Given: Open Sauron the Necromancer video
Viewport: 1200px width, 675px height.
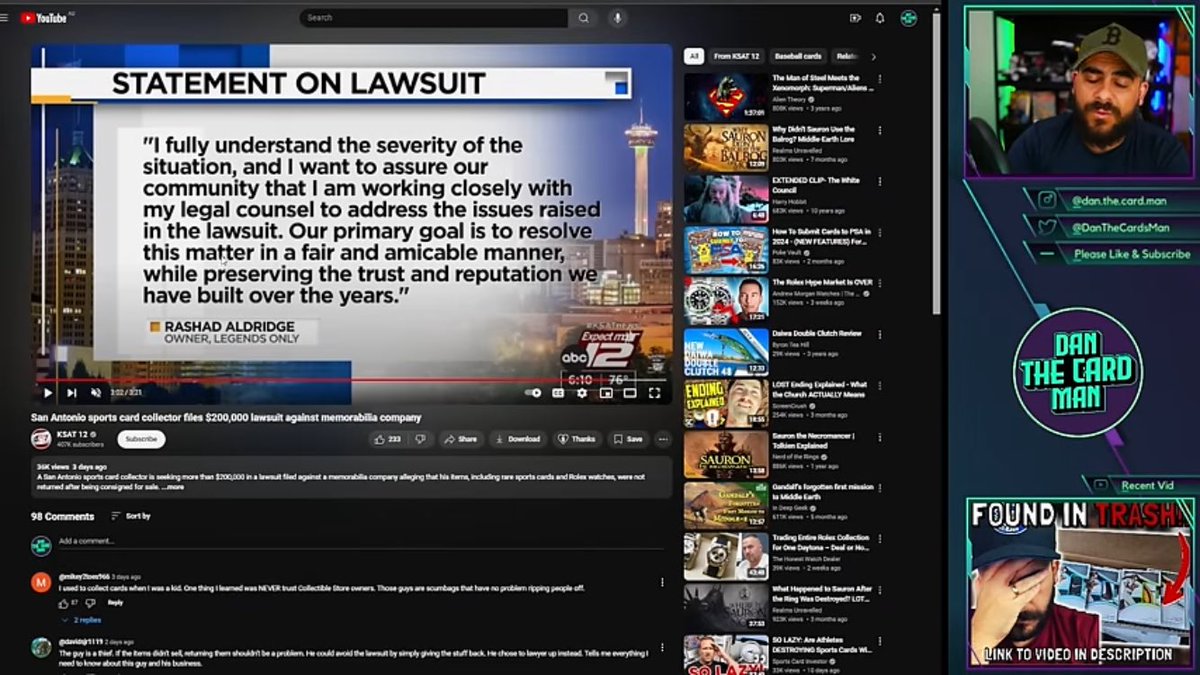Looking at the screenshot, I should tap(726, 454).
